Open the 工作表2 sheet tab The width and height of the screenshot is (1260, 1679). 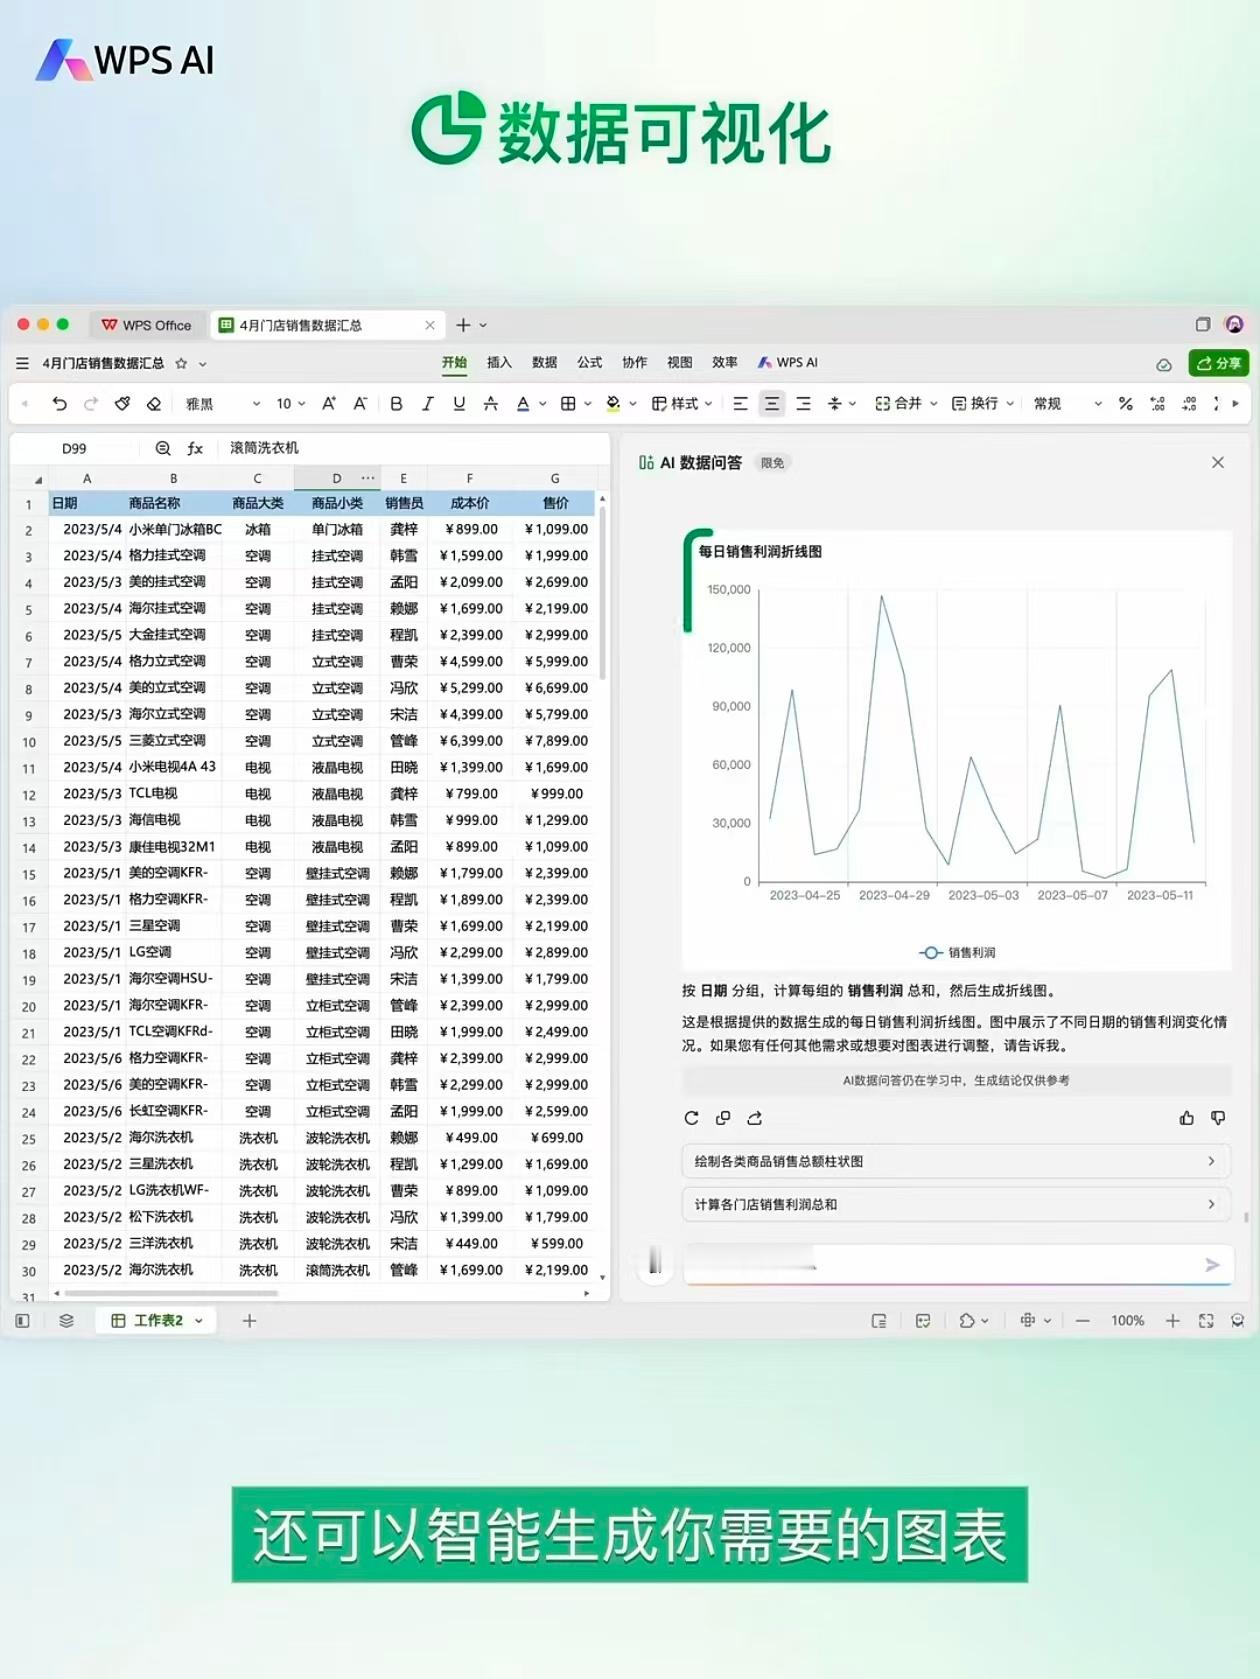[158, 1320]
